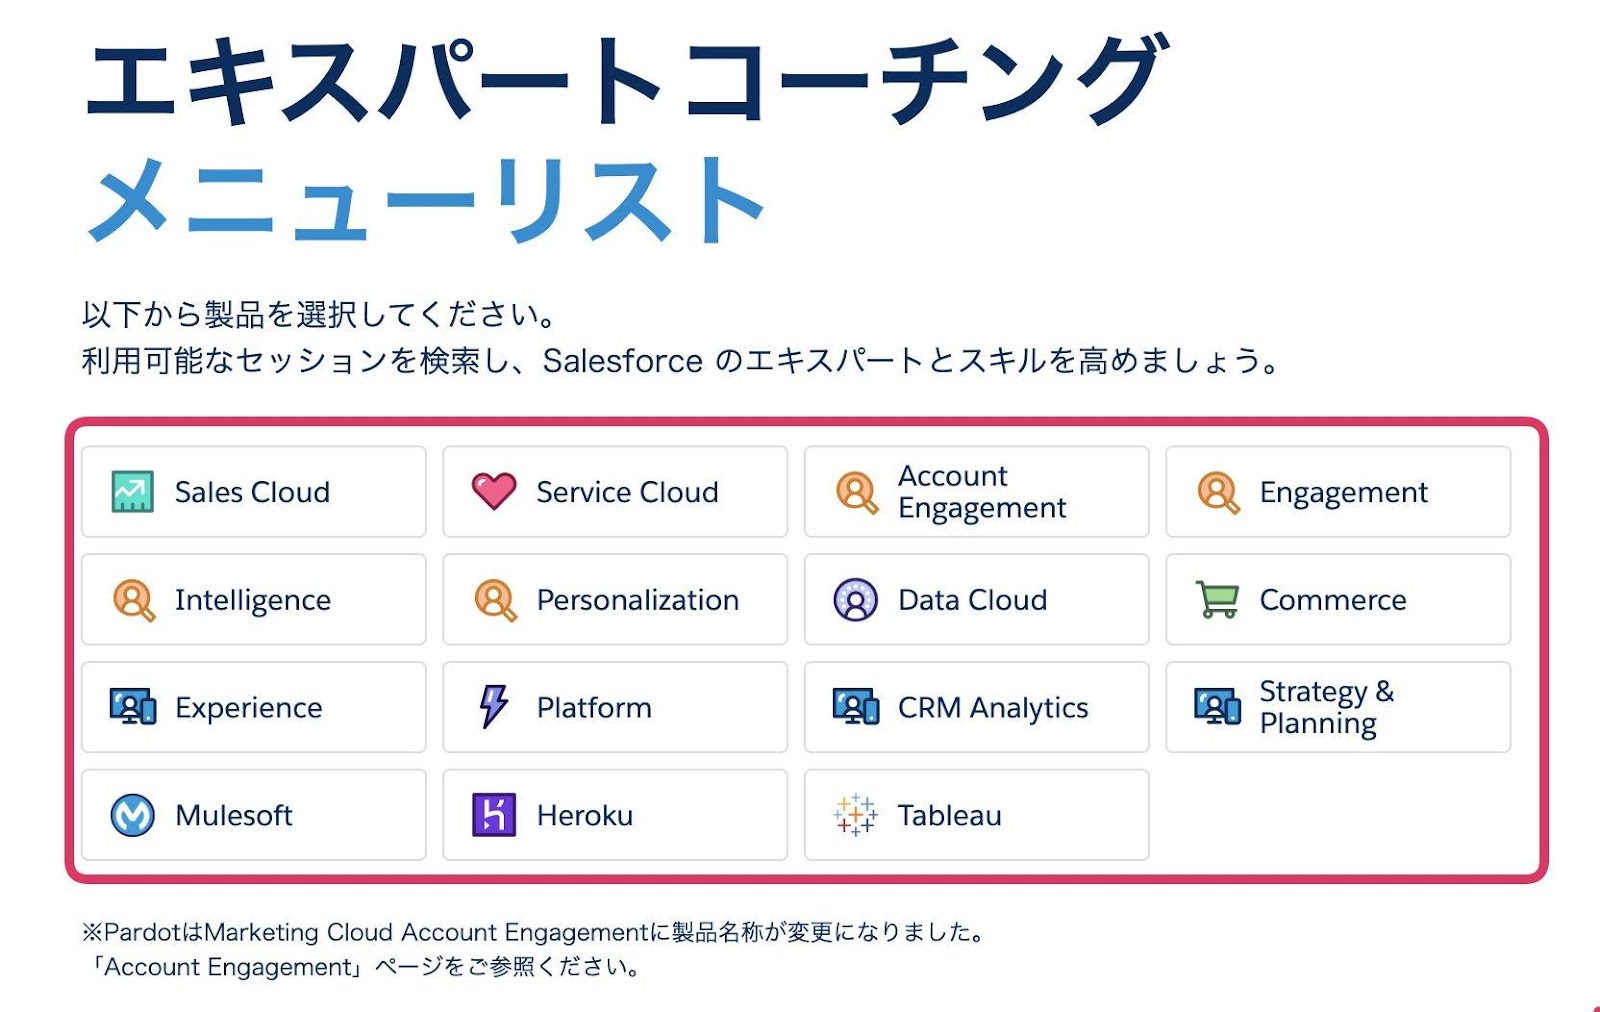Click the Platform lightning bolt icon
Viewport: 1600px width, 1012px height.
[x=493, y=707]
